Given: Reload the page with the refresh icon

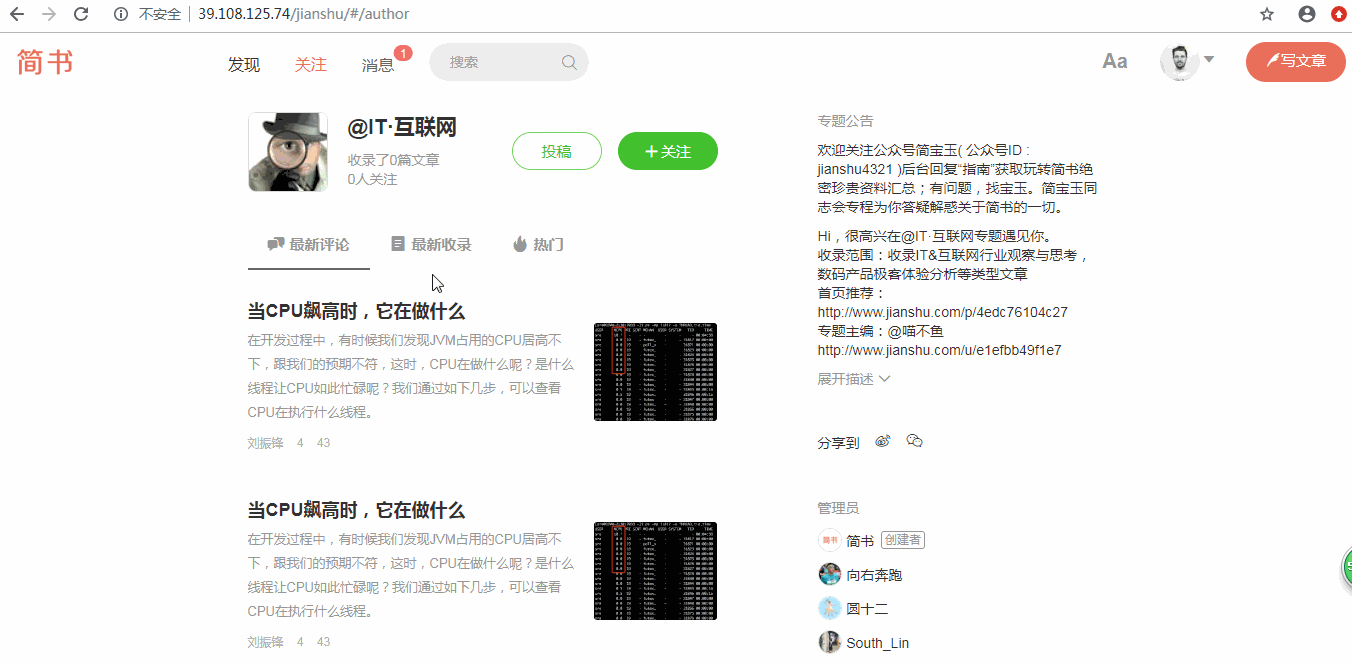Looking at the screenshot, I should pos(81,14).
